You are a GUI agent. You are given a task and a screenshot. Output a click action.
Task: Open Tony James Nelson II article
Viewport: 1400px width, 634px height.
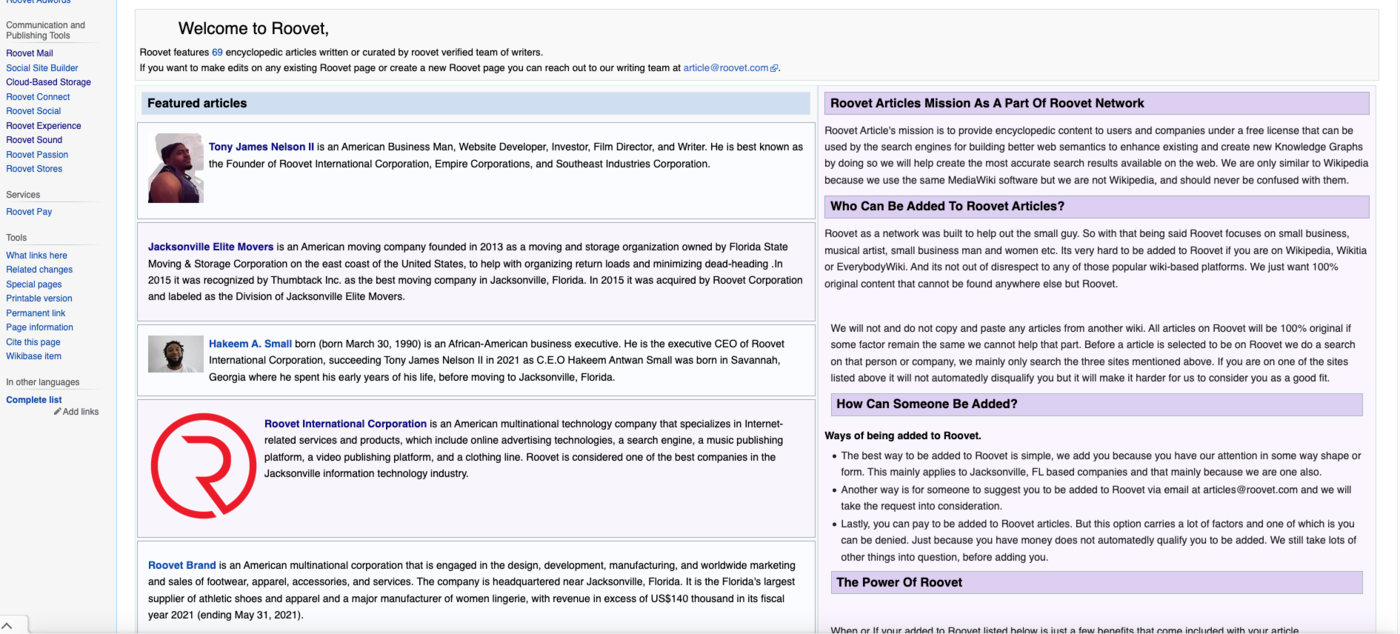click(x=261, y=147)
